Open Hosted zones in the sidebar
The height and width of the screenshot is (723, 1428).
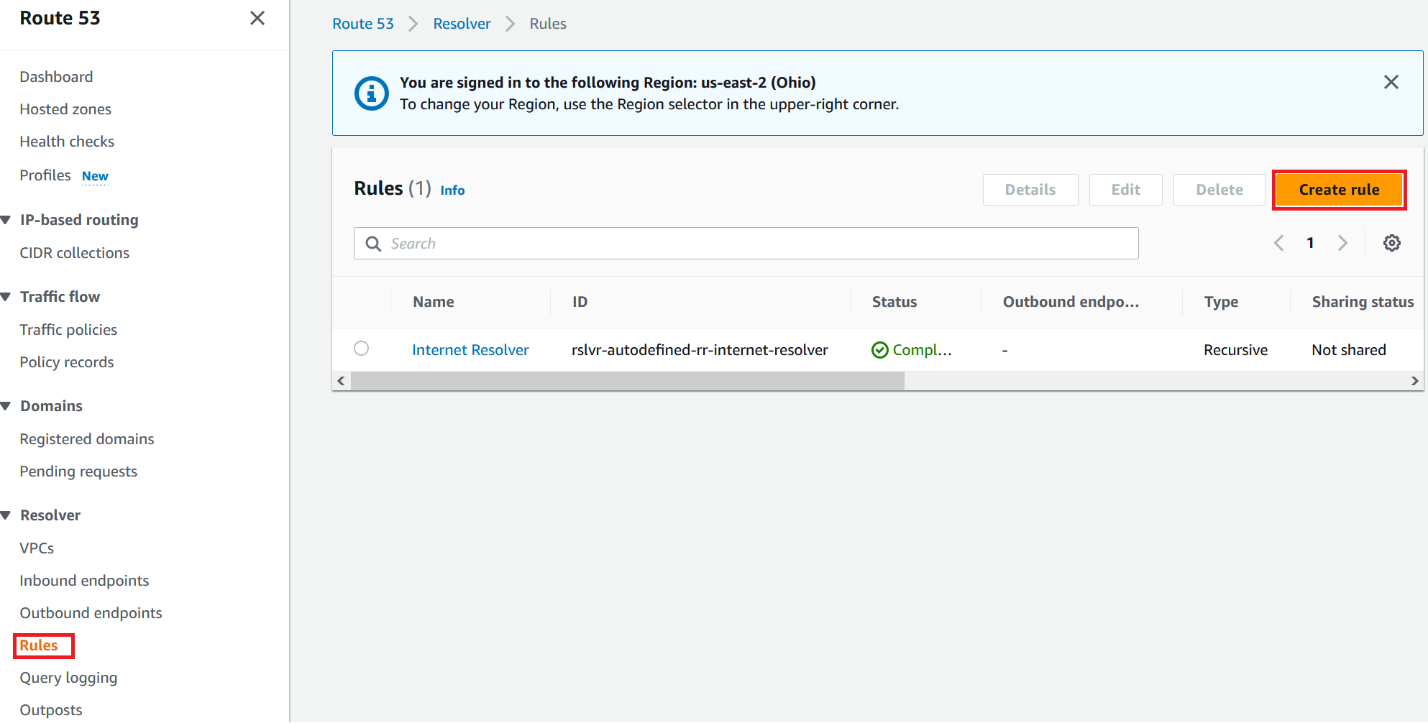click(x=66, y=109)
